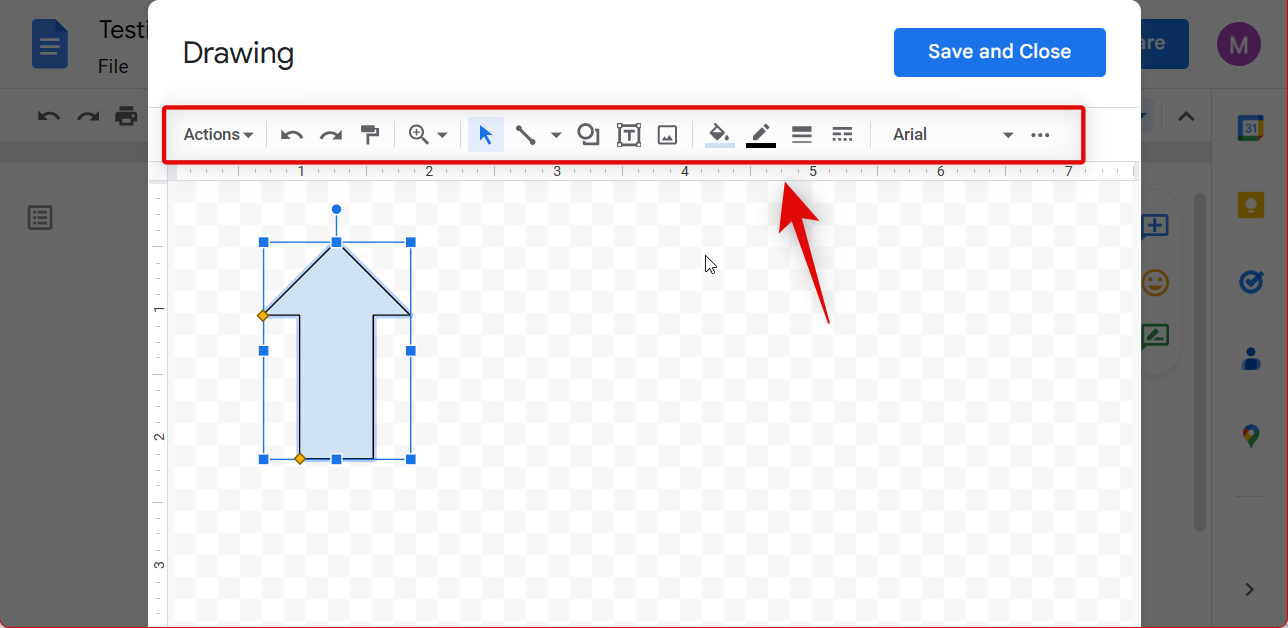Image resolution: width=1288 pixels, height=628 pixels.
Task: Expand the Zoom dropdown
Action: tap(428, 135)
